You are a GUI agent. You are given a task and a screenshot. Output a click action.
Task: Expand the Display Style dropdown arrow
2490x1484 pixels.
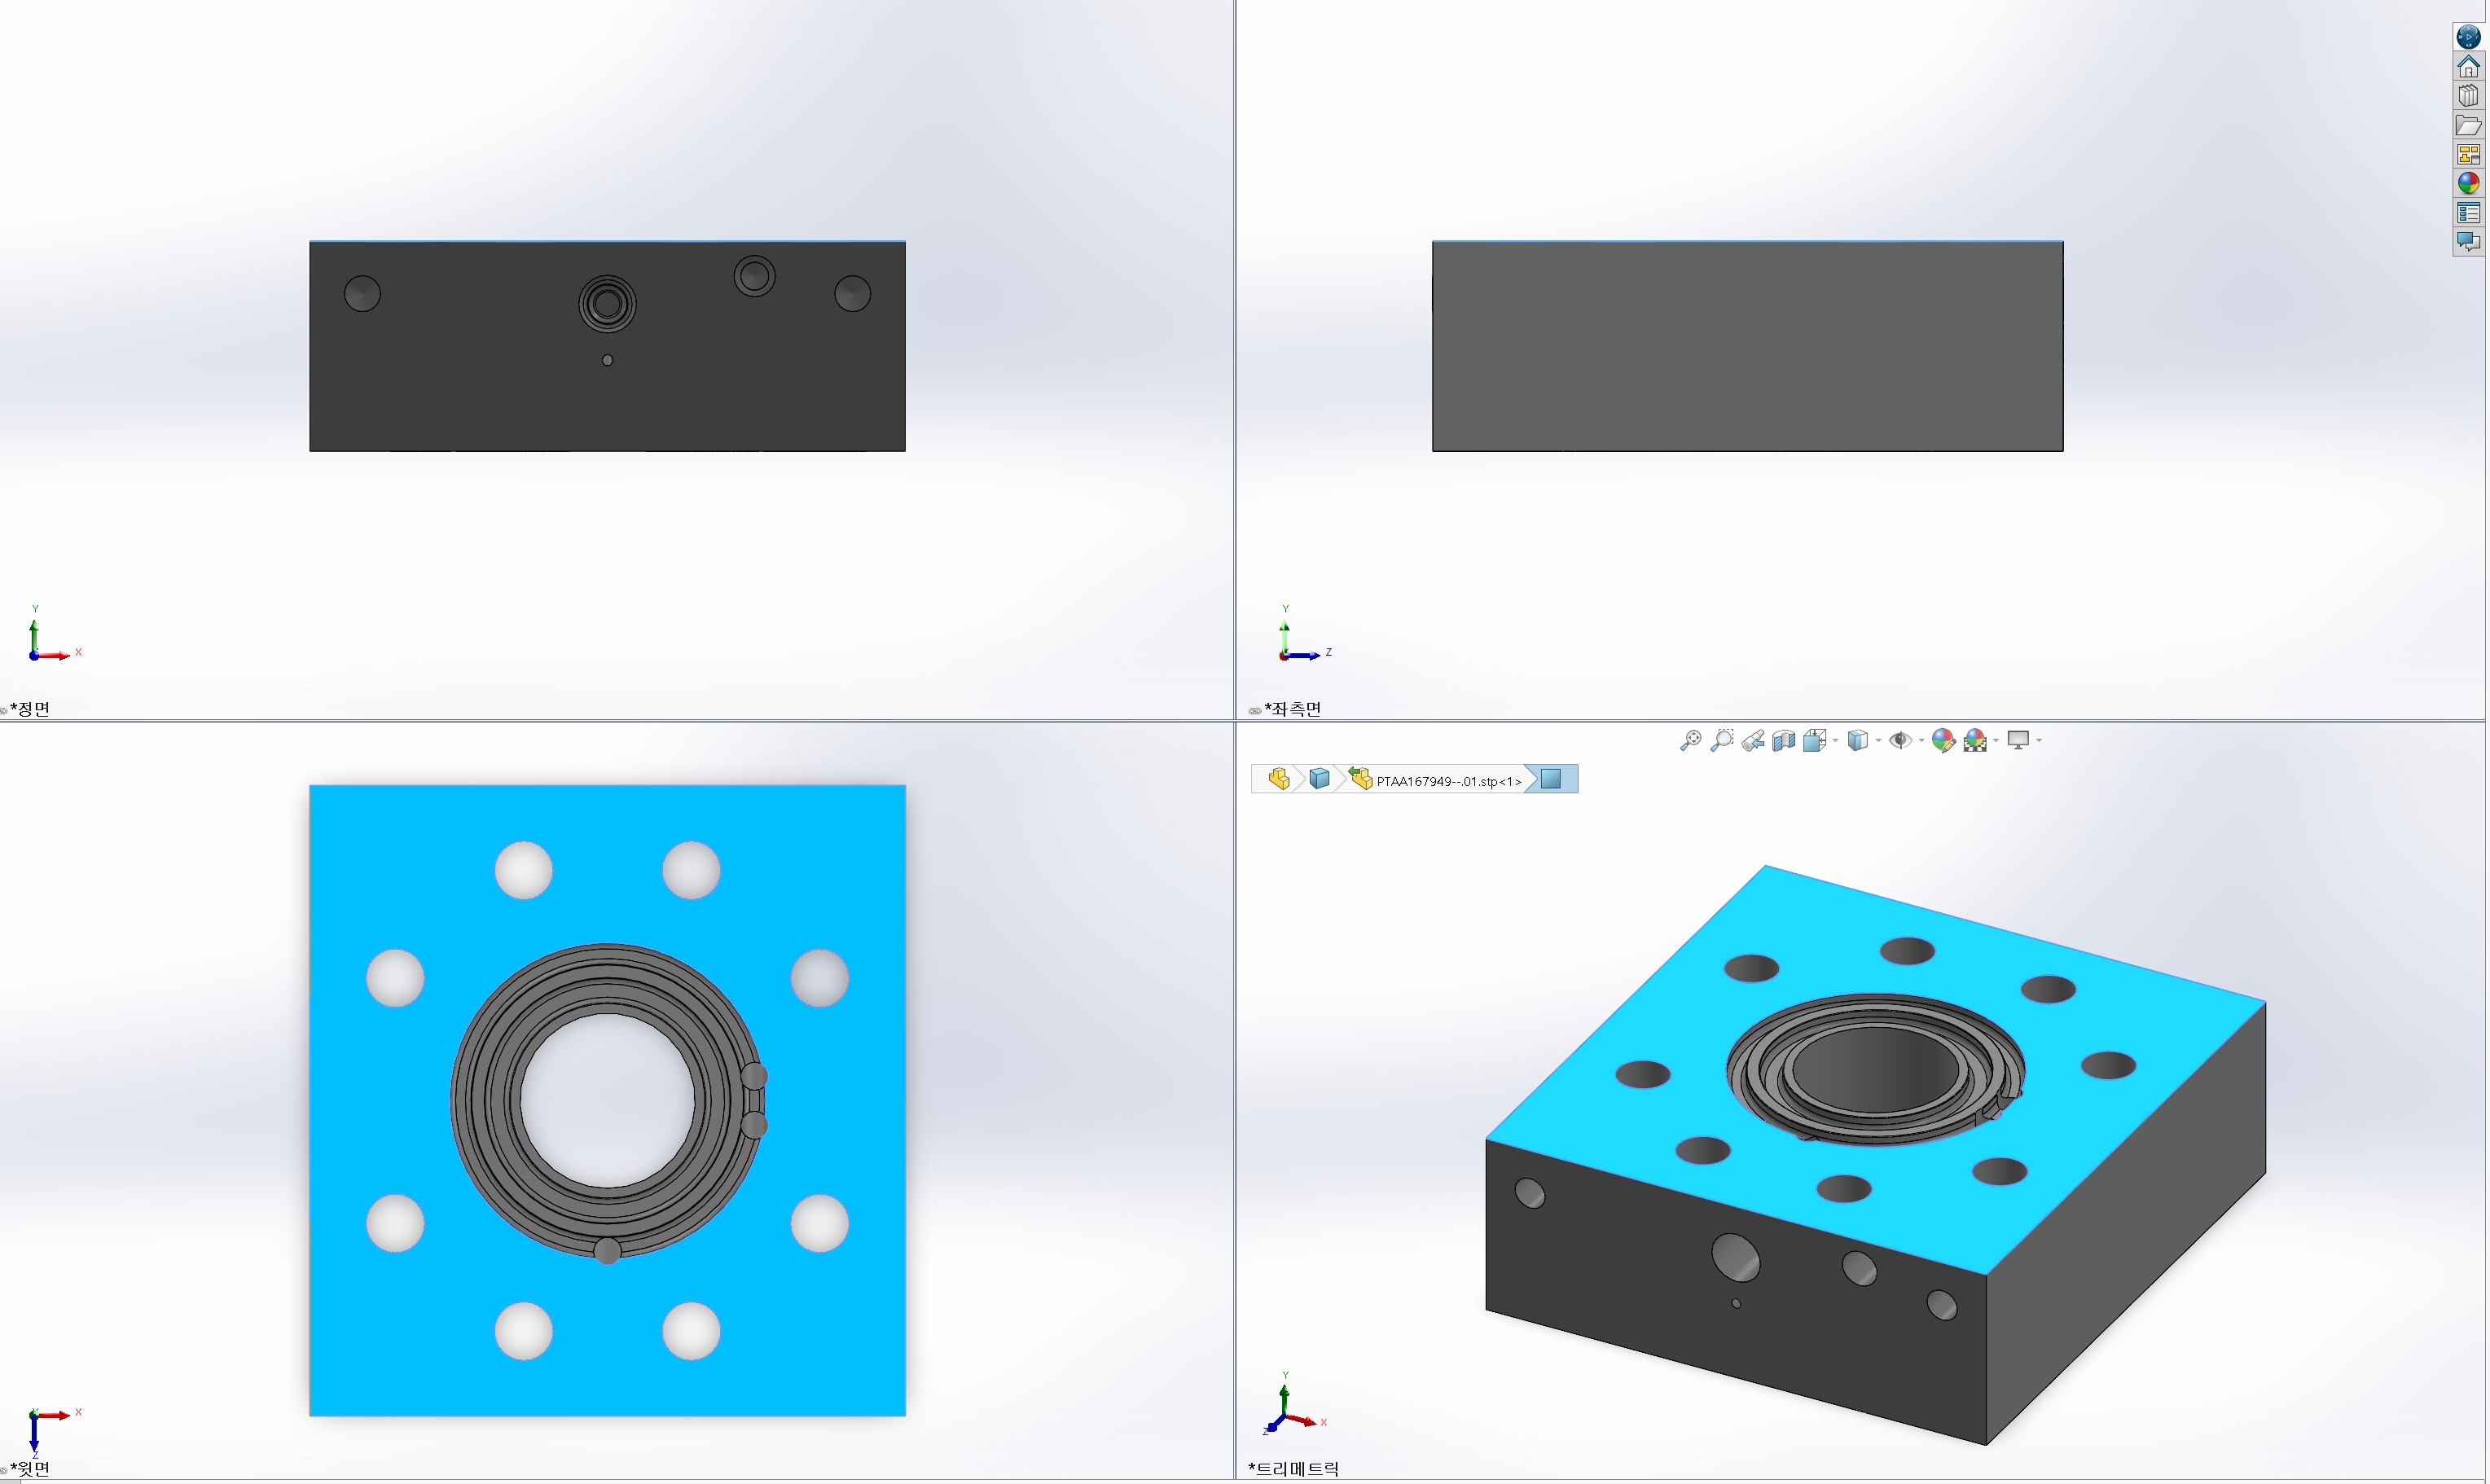(x=1879, y=740)
